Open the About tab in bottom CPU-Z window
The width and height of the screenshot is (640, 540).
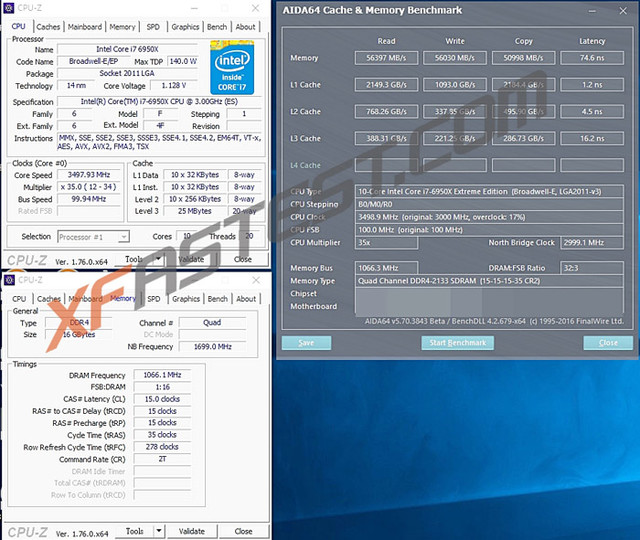point(246,299)
